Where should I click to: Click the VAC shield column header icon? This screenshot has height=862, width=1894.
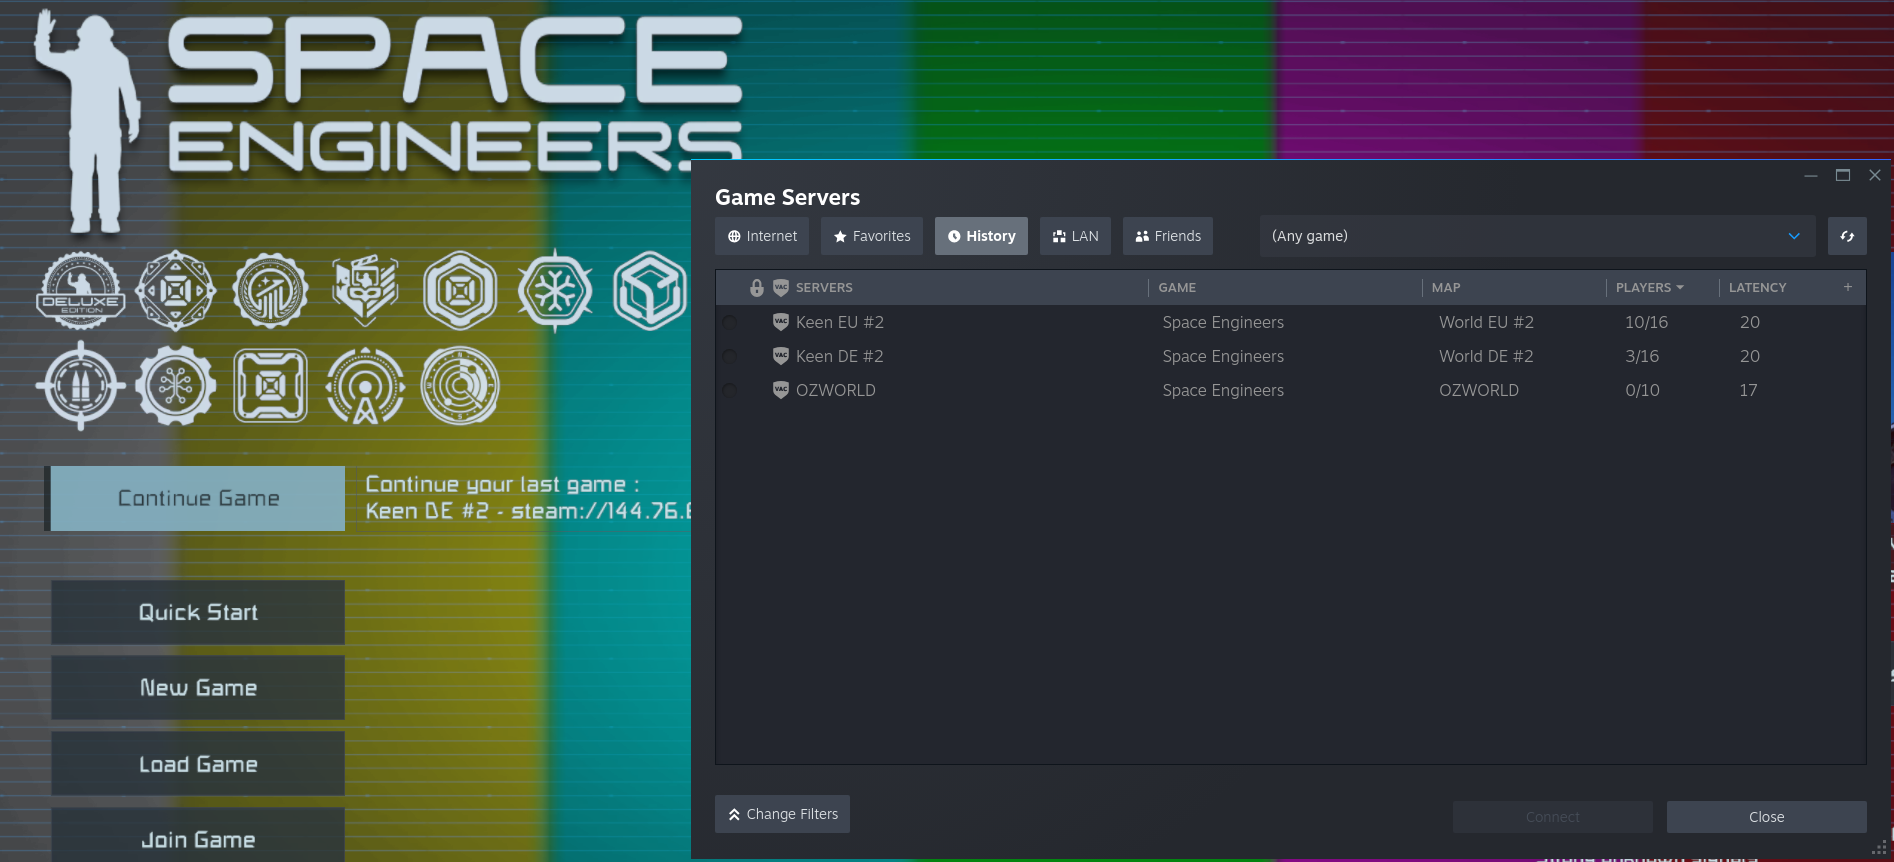(x=781, y=288)
